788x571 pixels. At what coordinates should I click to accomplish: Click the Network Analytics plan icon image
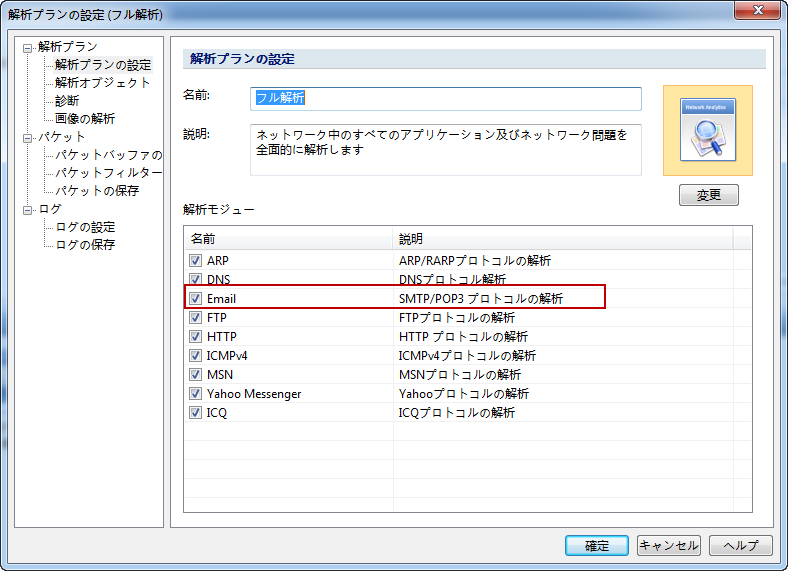pos(708,130)
